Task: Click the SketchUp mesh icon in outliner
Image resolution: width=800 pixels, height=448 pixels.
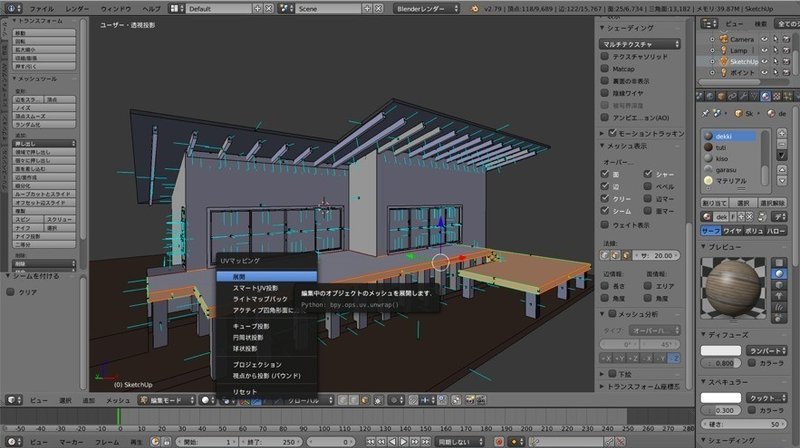Action: tap(723, 61)
